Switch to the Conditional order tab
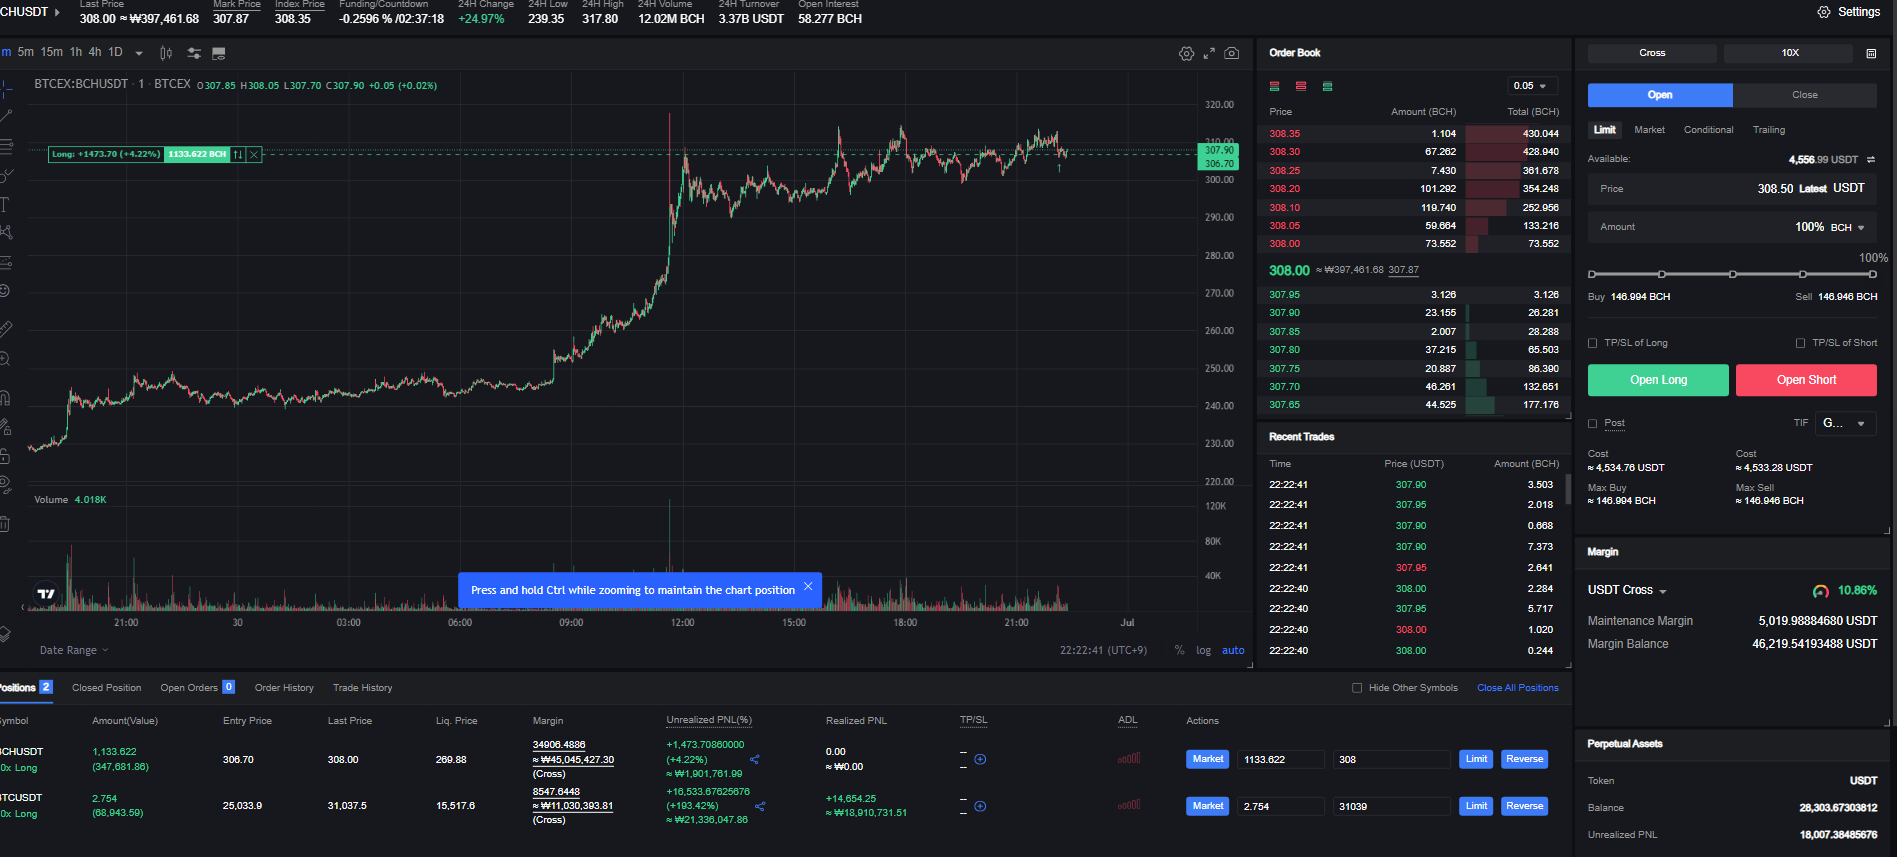 point(1708,130)
